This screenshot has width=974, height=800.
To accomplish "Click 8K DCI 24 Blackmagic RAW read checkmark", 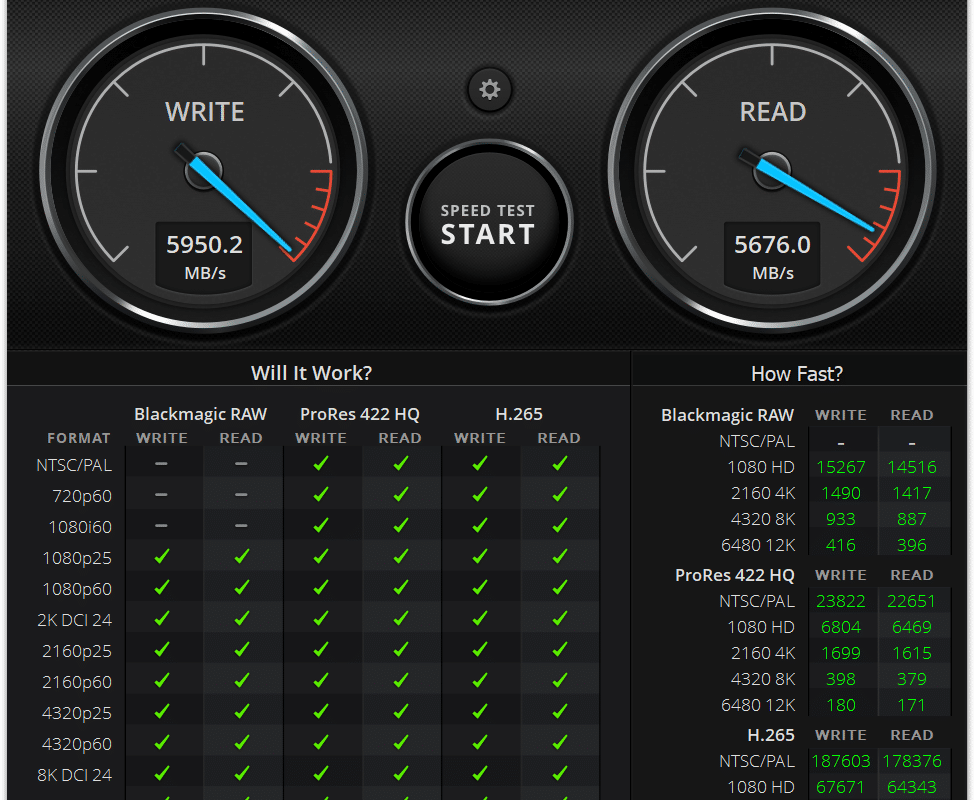I will pyautogui.click(x=242, y=774).
